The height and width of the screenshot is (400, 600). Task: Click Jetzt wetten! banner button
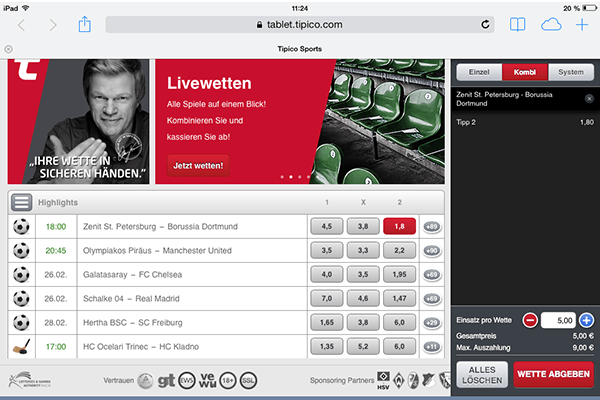(198, 165)
